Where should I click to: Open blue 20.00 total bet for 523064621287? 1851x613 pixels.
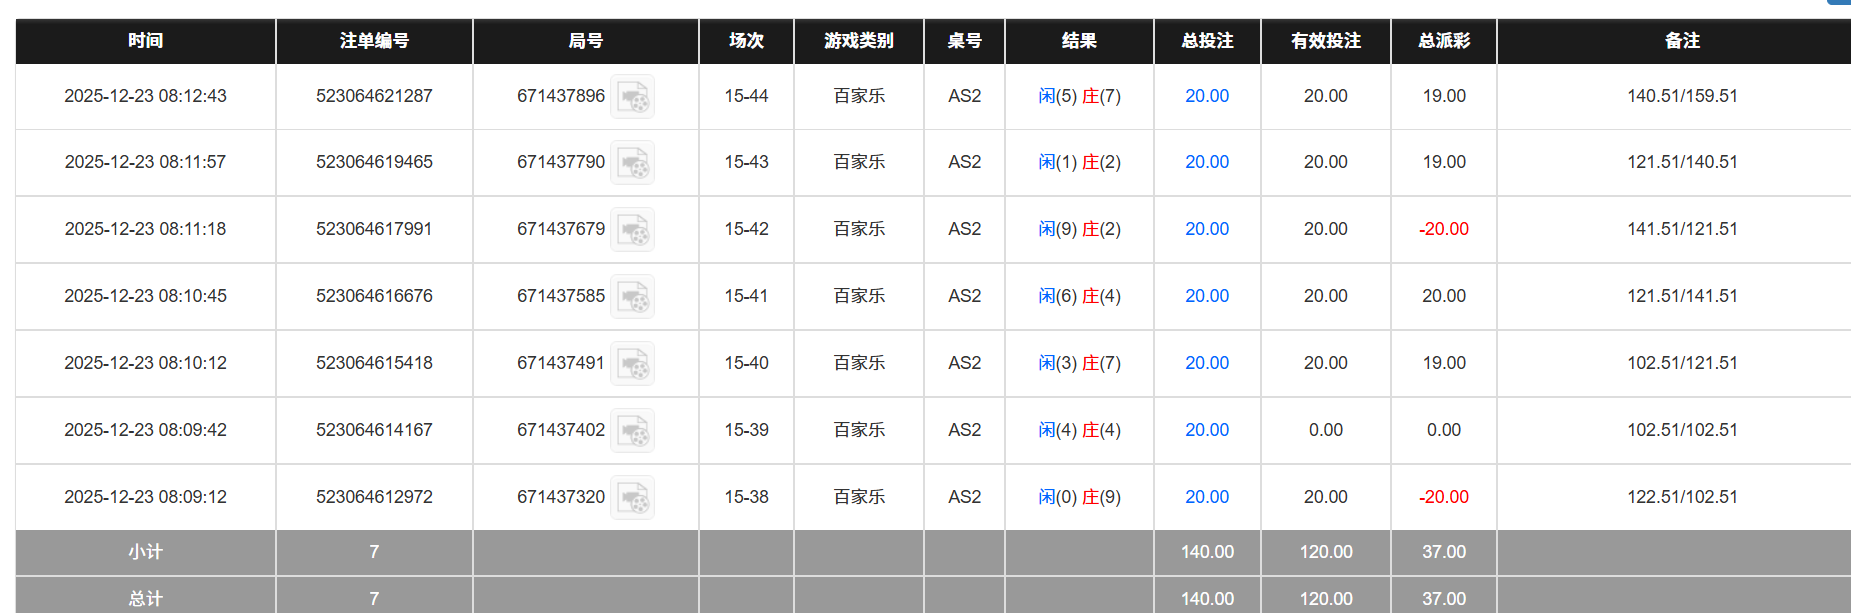(x=1206, y=96)
